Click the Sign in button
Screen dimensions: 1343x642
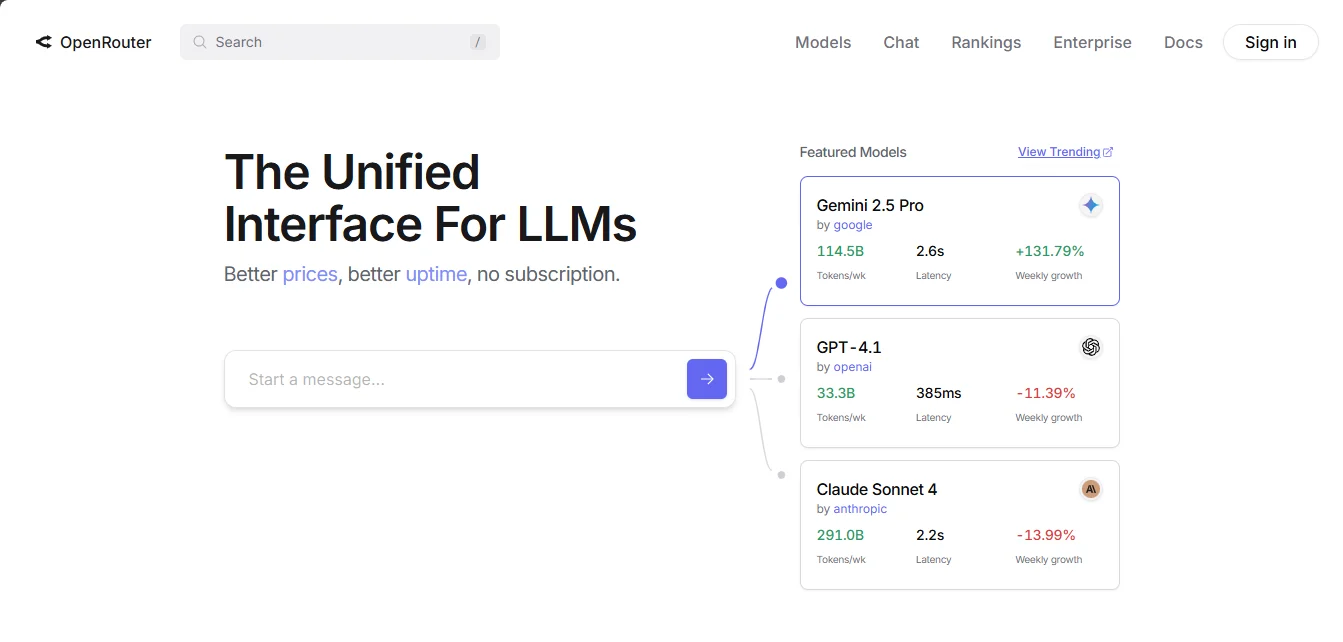[1270, 42]
